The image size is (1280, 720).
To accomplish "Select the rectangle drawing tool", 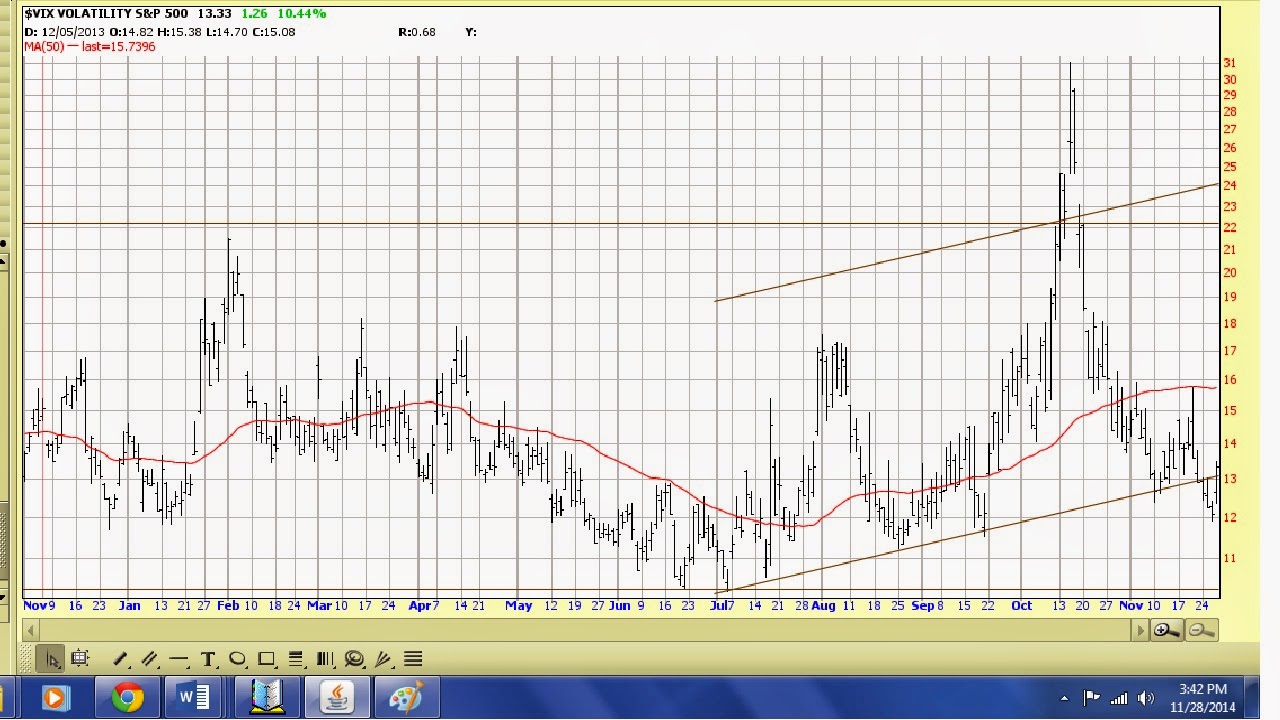I will click(x=266, y=659).
